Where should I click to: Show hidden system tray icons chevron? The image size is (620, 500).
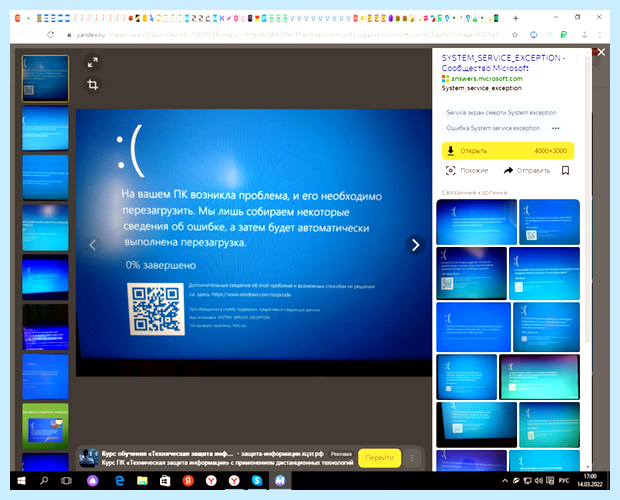505,481
